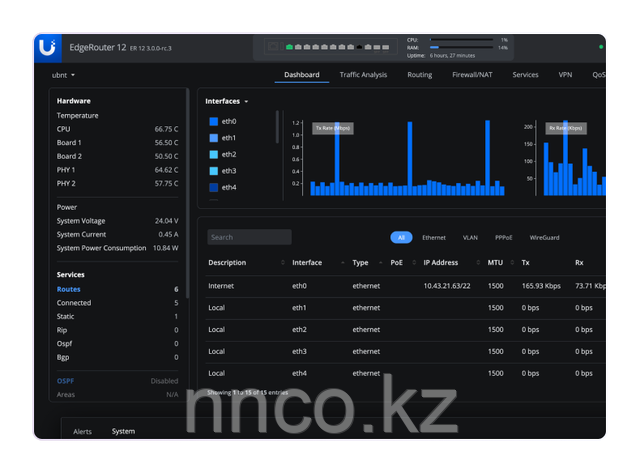
Task: Click the interfaces legend scrollbar
Action: pyautogui.click(x=277, y=127)
